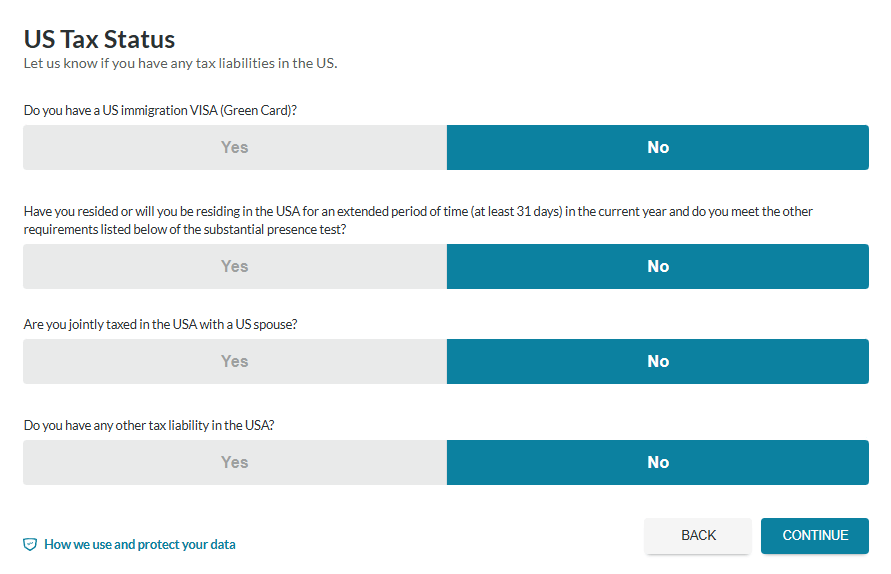
Task: Click the 'Have you resided' question first line
Action: [x=418, y=211]
